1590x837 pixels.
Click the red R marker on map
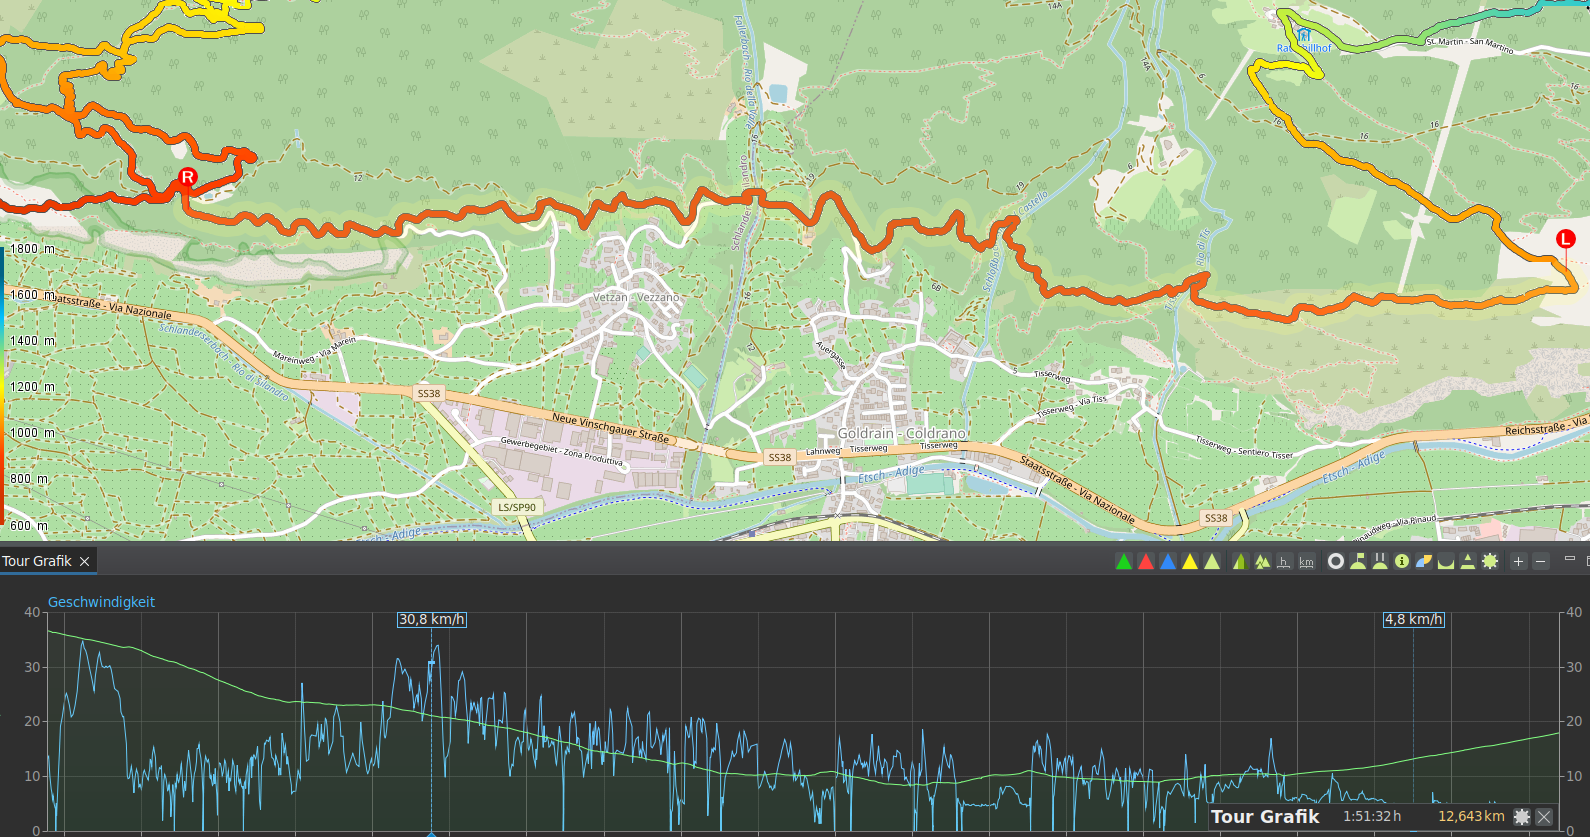click(187, 178)
